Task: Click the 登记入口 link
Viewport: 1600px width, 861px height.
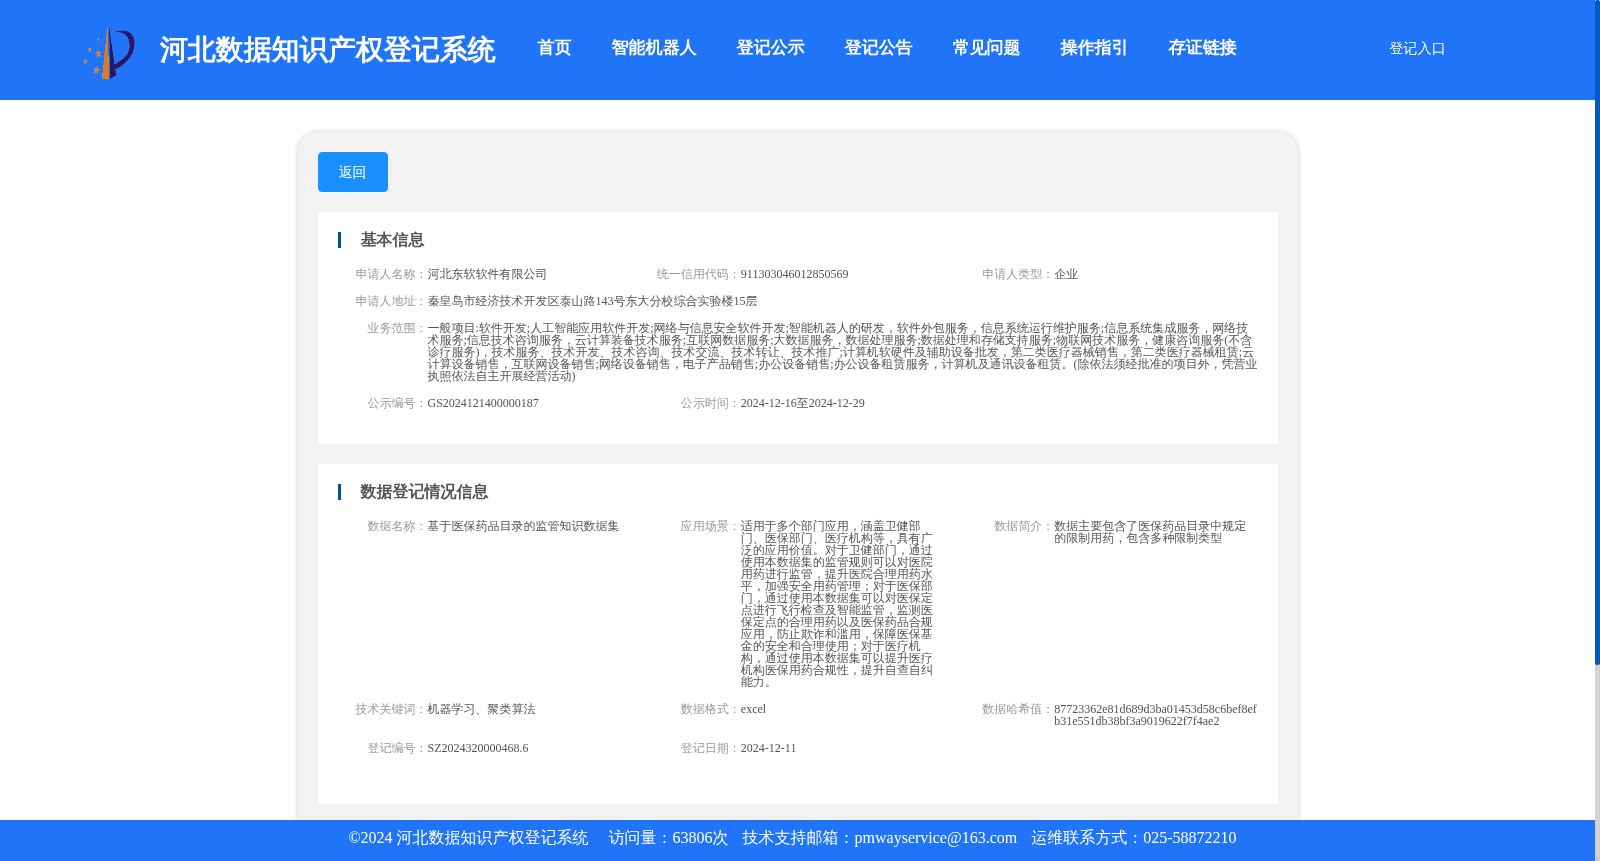Action: 1417,48
